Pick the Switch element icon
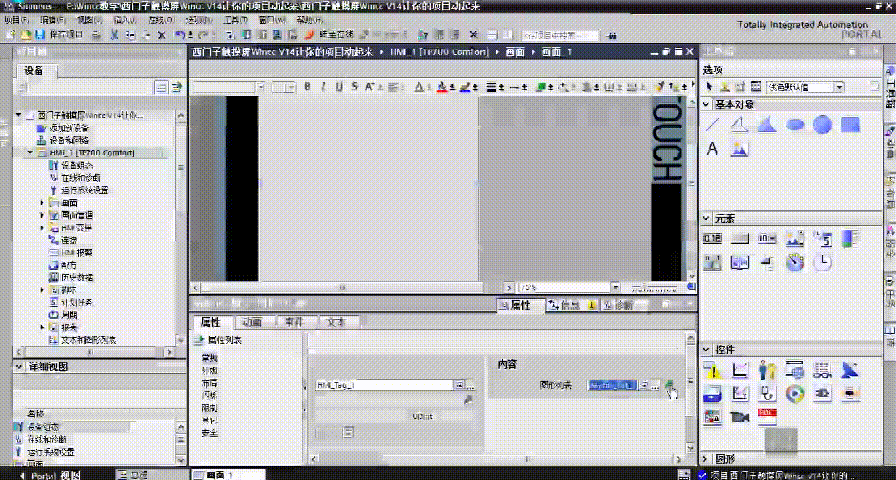Image resolution: width=896 pixels, height=480 pixels. 712,262
